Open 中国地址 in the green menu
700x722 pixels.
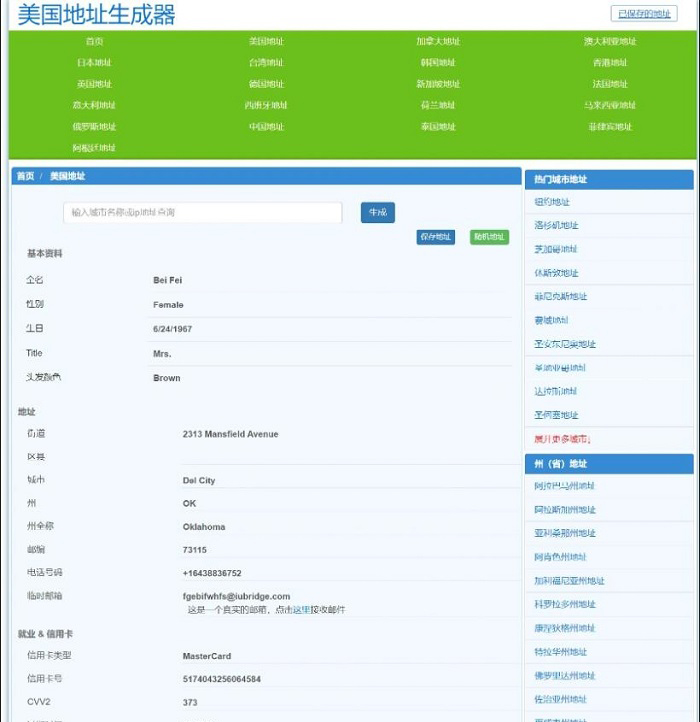pos(266,127)
